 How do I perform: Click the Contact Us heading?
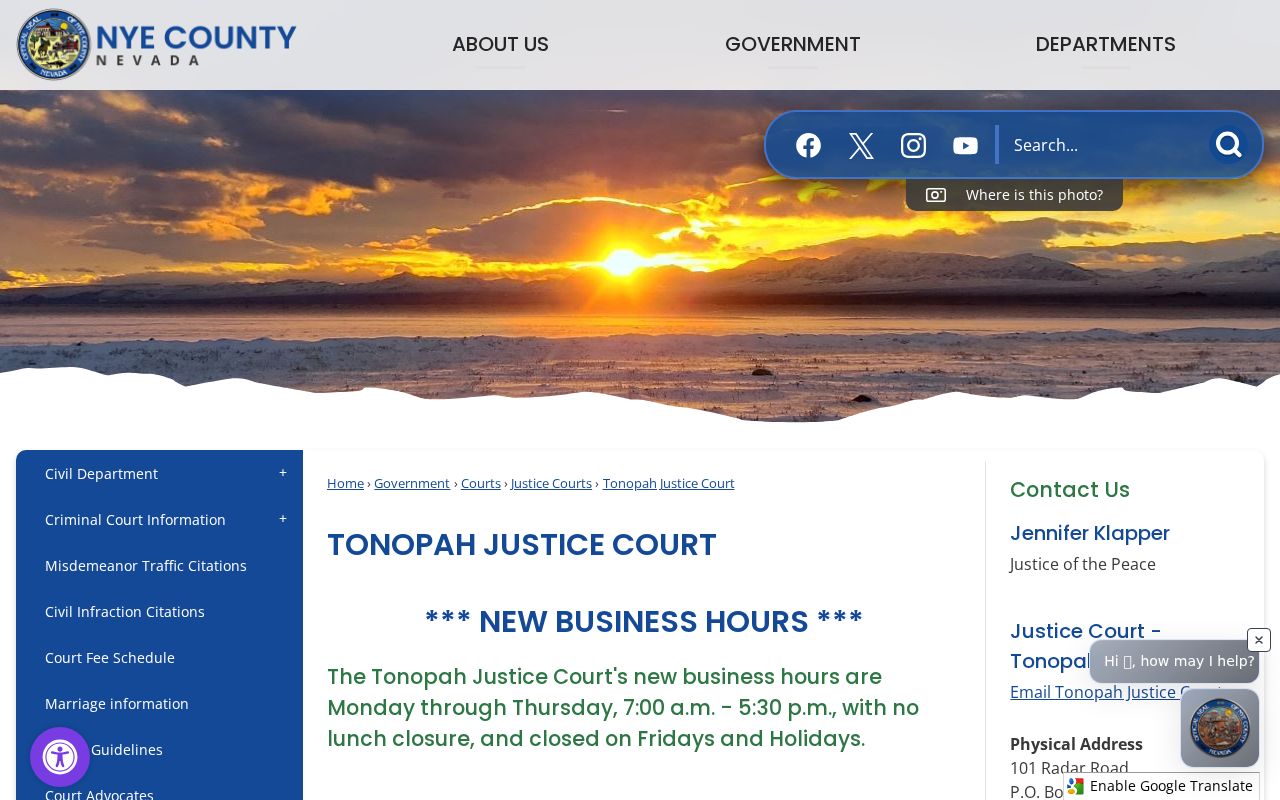[x=1070, y=489]
